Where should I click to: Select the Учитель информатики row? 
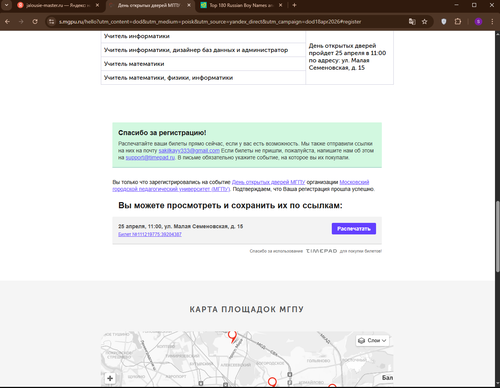pyautogui.click(x=203, y=36)
